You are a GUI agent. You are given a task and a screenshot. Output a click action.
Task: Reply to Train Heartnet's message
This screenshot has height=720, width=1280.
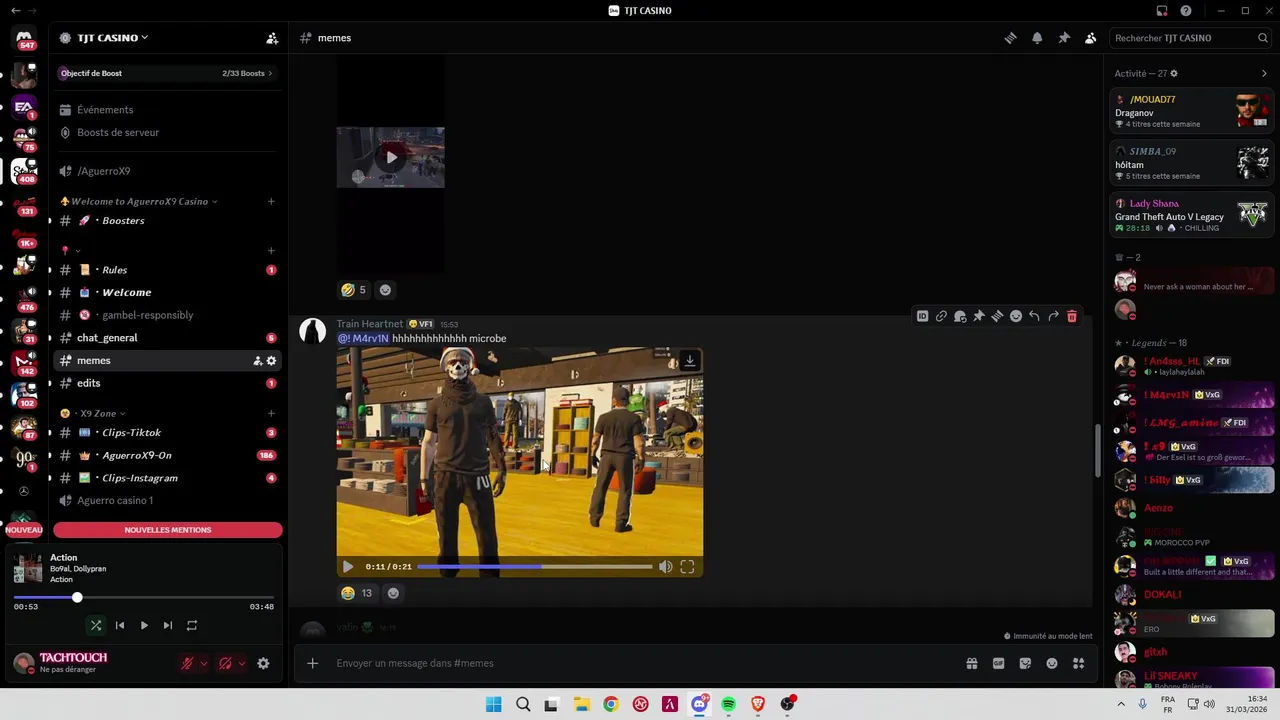point(1034,316)
